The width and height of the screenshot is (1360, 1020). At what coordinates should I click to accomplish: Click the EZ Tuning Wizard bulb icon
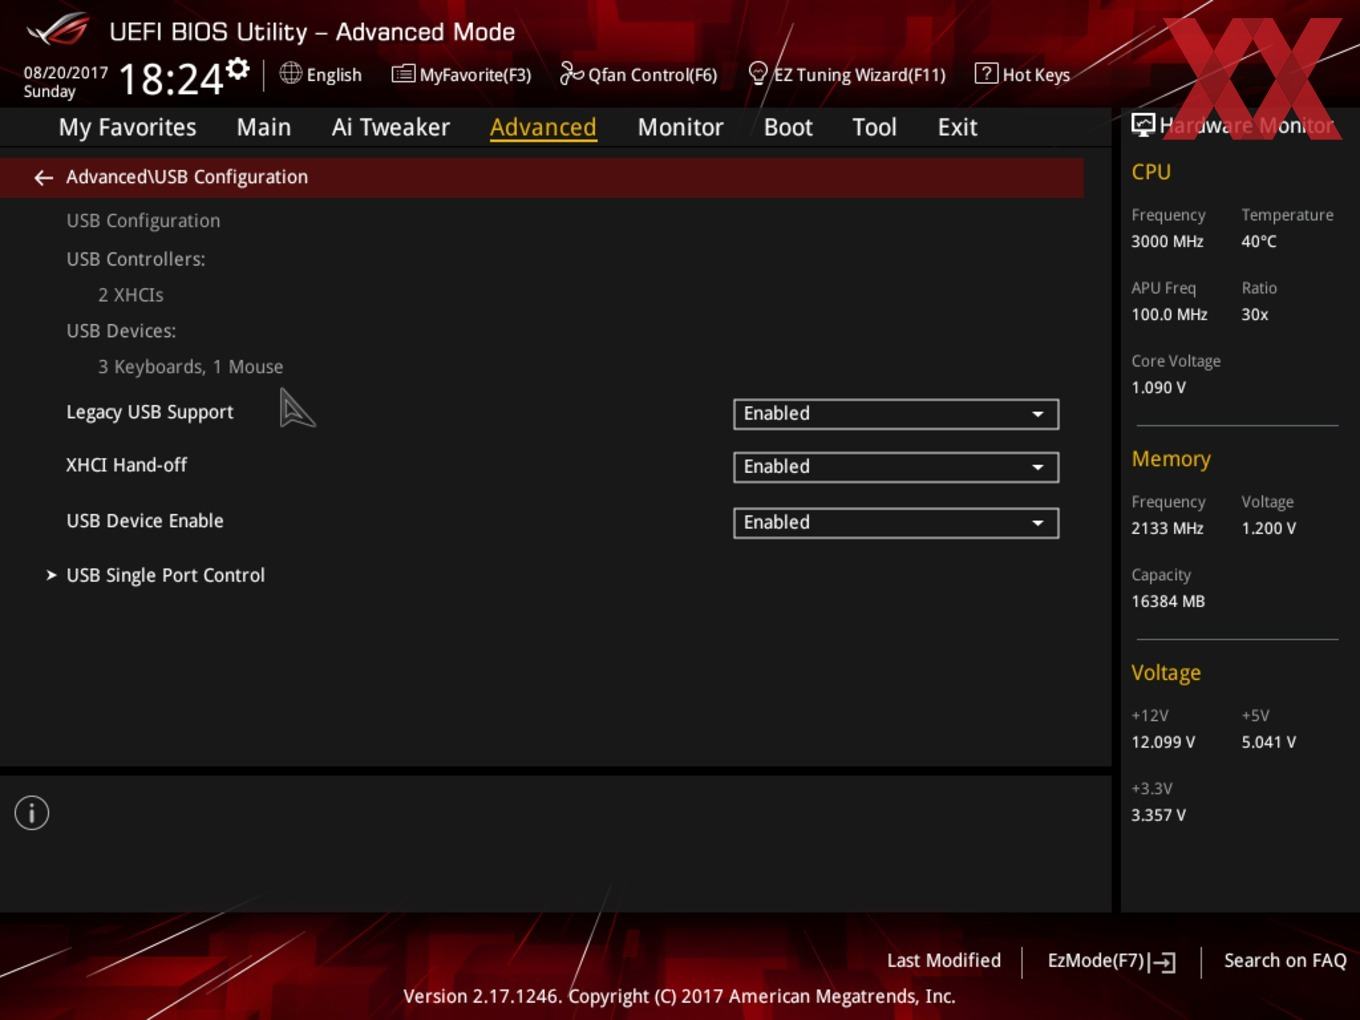pyautogui.click(x=758, y=74)
